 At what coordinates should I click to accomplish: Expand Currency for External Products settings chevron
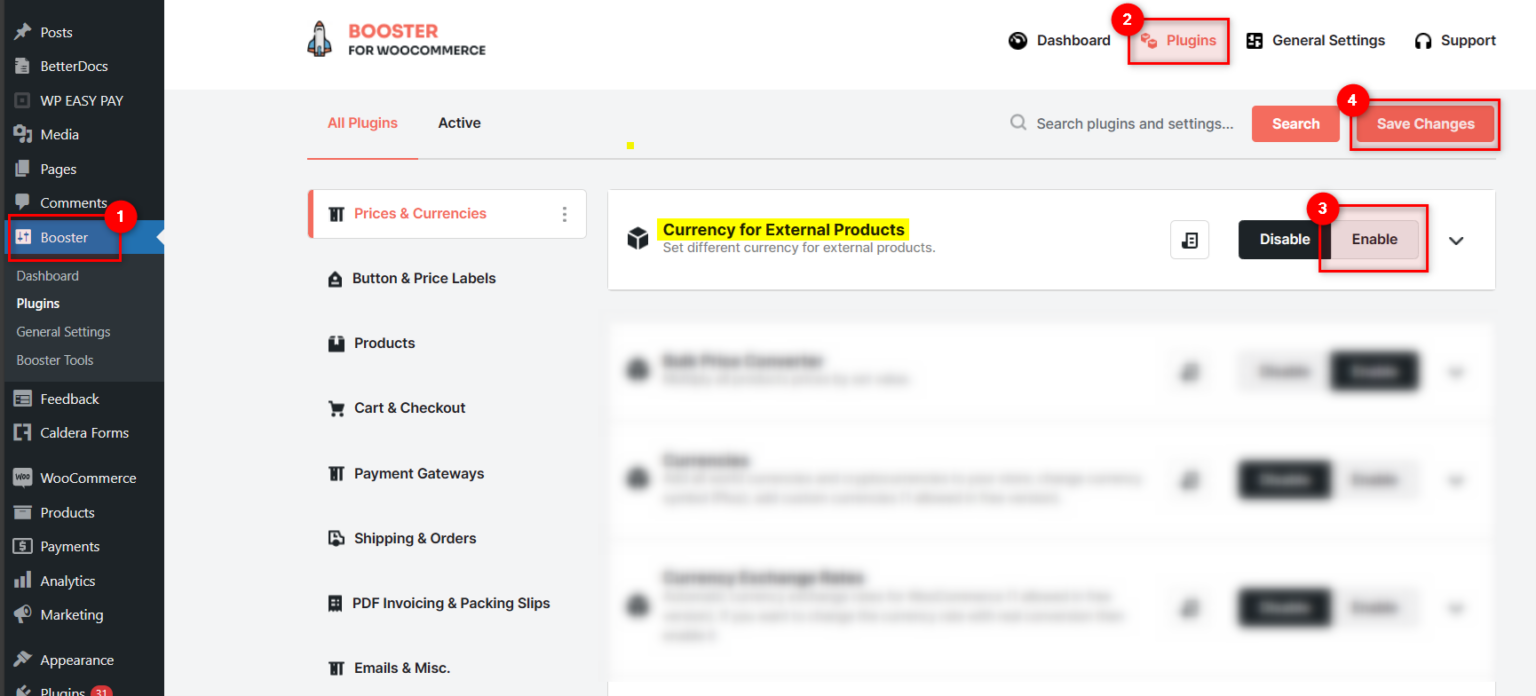pyautogui.click(x=1456, y=240)
